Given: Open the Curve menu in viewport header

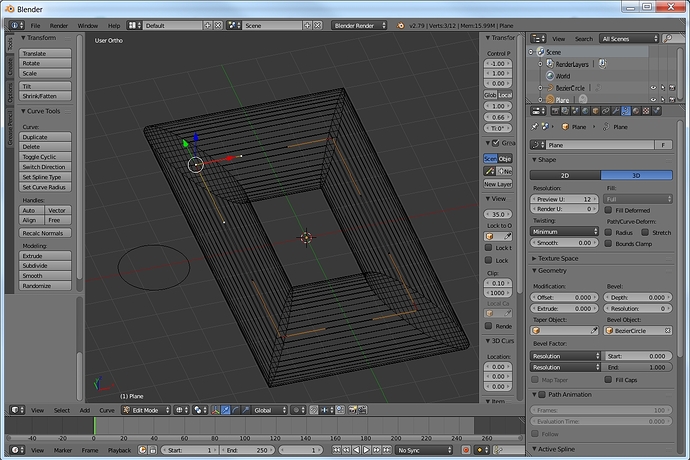Looking at the screenshot, I should [107, 410].
